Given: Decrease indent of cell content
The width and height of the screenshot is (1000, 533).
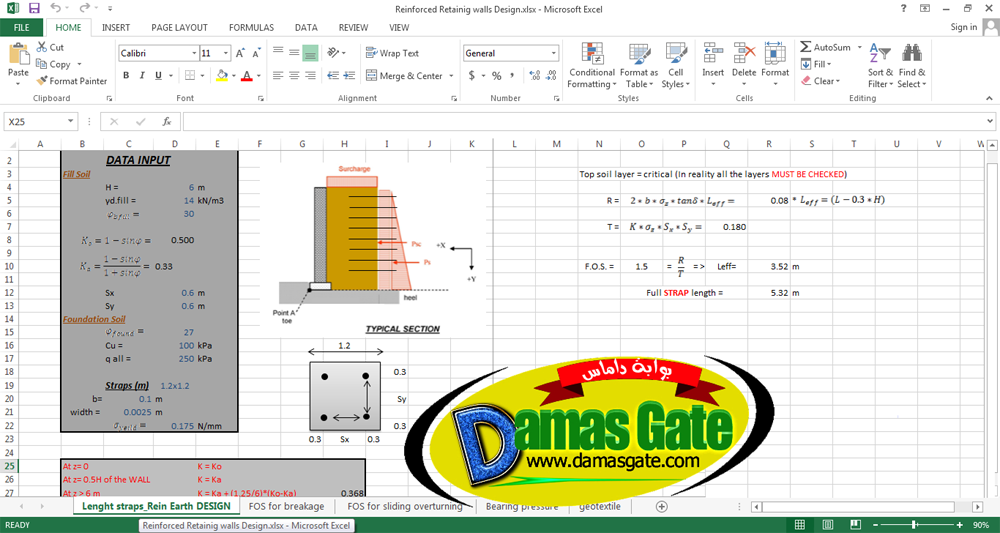Looking at the screenshot, I should pyautogui.click(x=332, y=75).
